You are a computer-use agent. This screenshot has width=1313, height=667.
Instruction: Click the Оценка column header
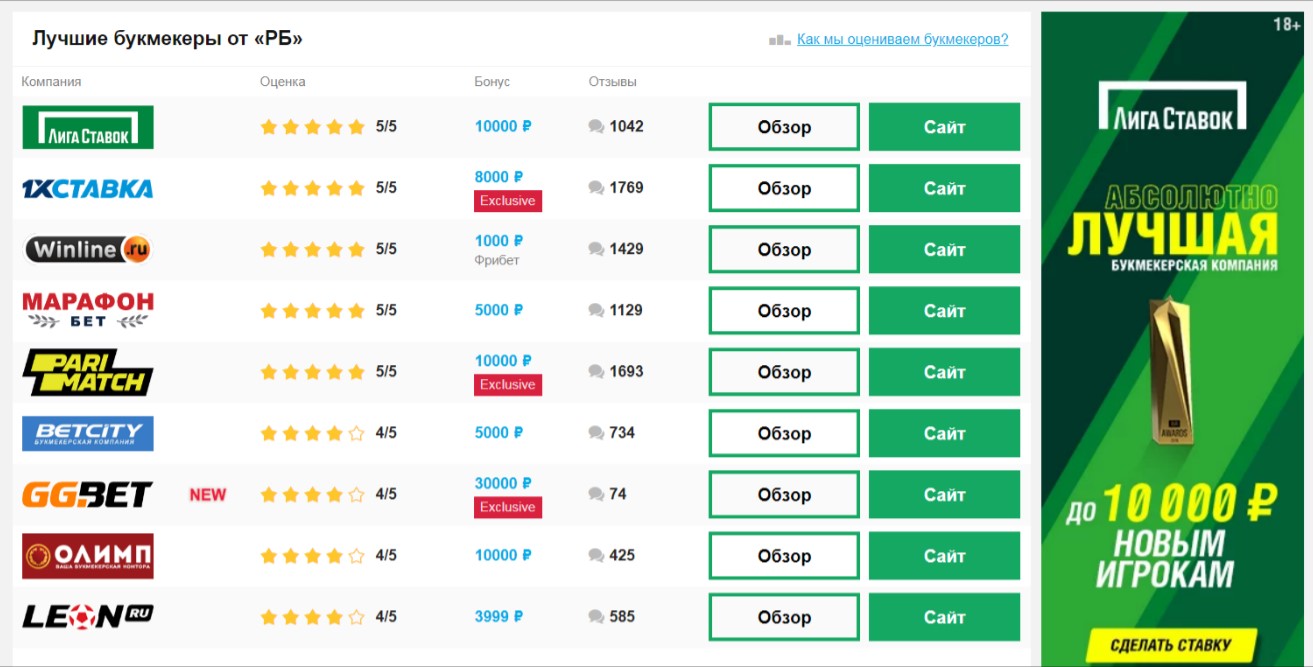(283, 82)
